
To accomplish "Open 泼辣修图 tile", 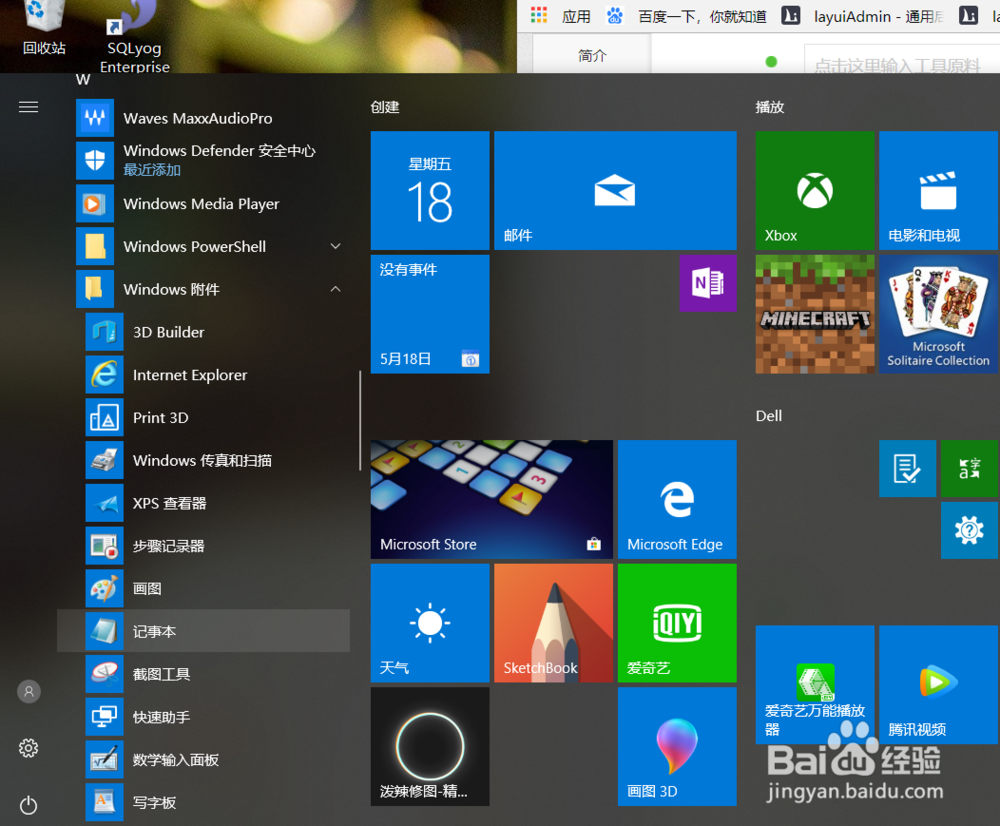I will 430,746.
